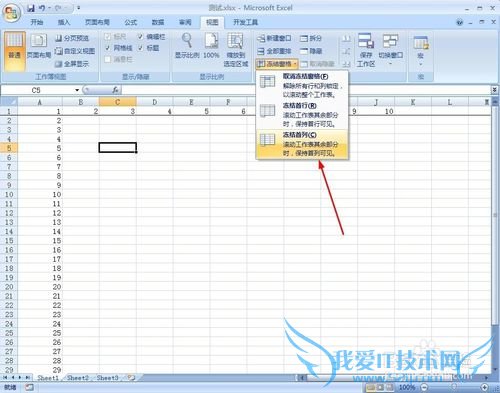The height and width of the screenshot is (393, 500).
Task: Click Zoom to Selection (缩放到选定区域)
Action: point(236,50)
